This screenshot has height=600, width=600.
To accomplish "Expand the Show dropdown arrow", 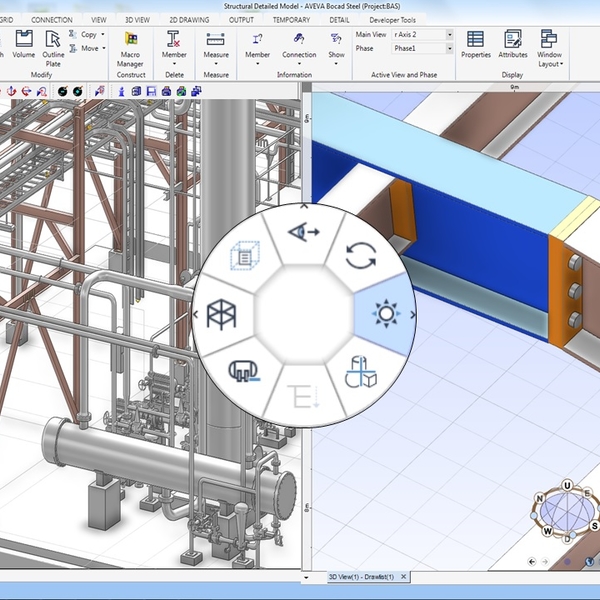I will tap(336, 64).
